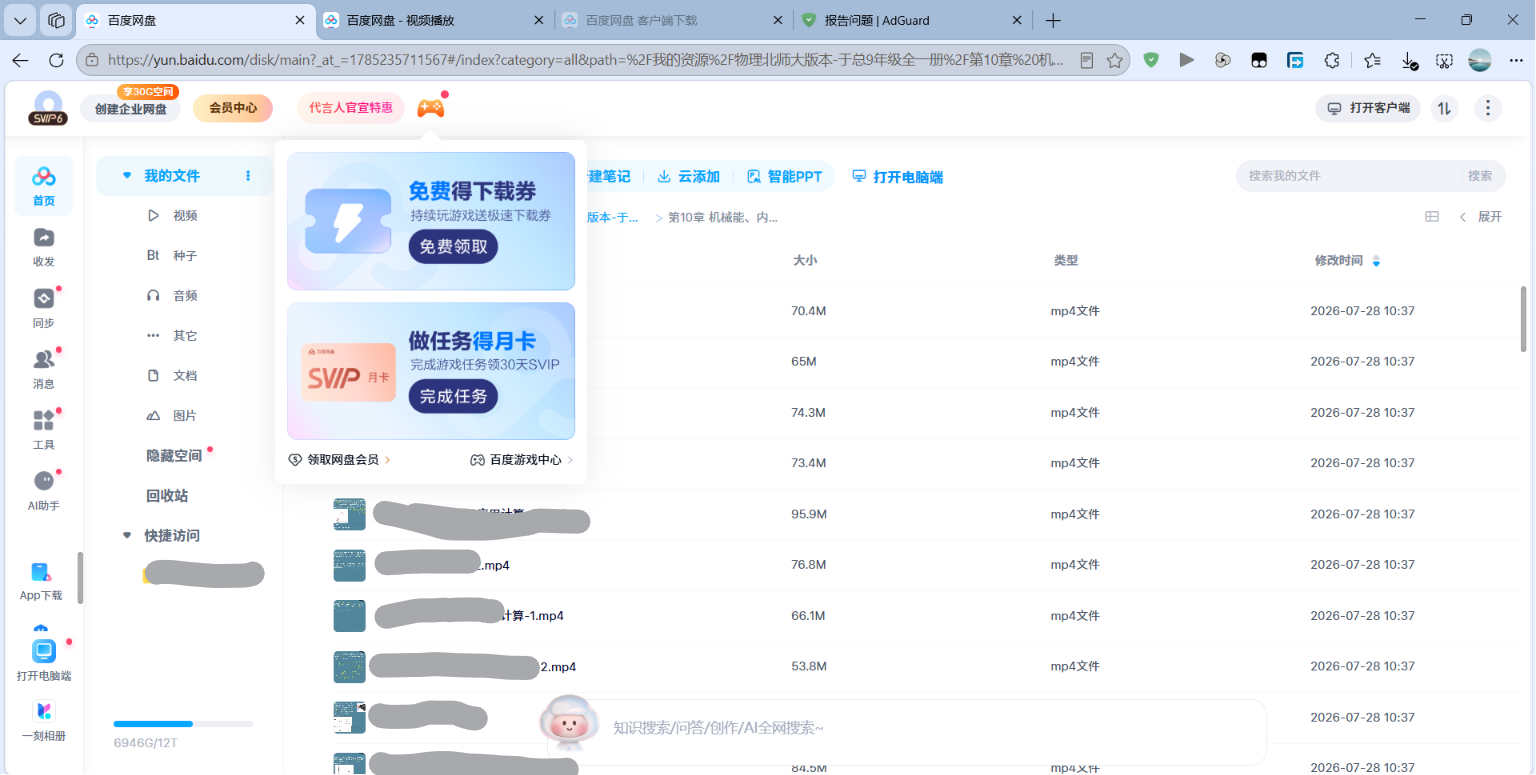This screenshot has width=1536, height=775.
Task: Open browser settings ellipsis menu
Action: pyautogui.click(x=1514, y=60)
